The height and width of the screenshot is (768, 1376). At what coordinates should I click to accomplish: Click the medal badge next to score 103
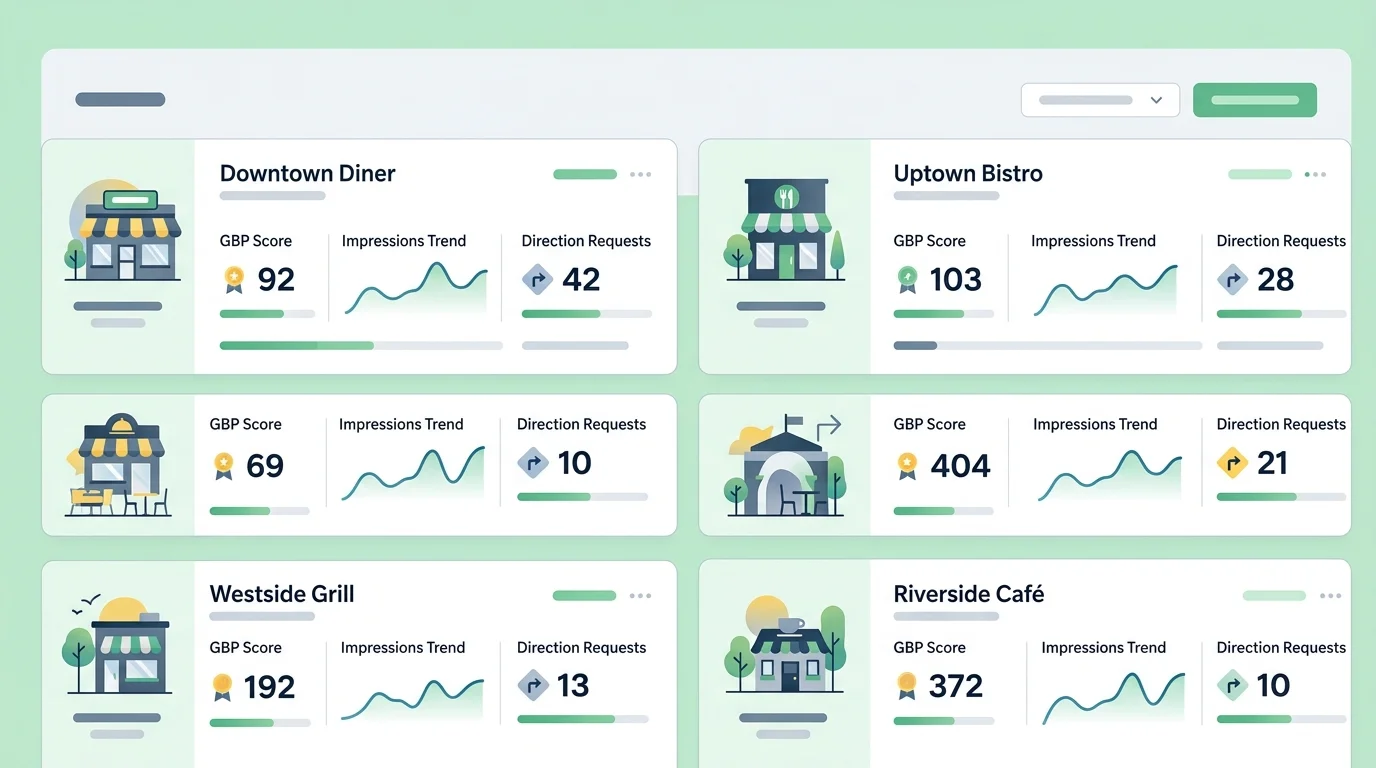pos(907,279)
